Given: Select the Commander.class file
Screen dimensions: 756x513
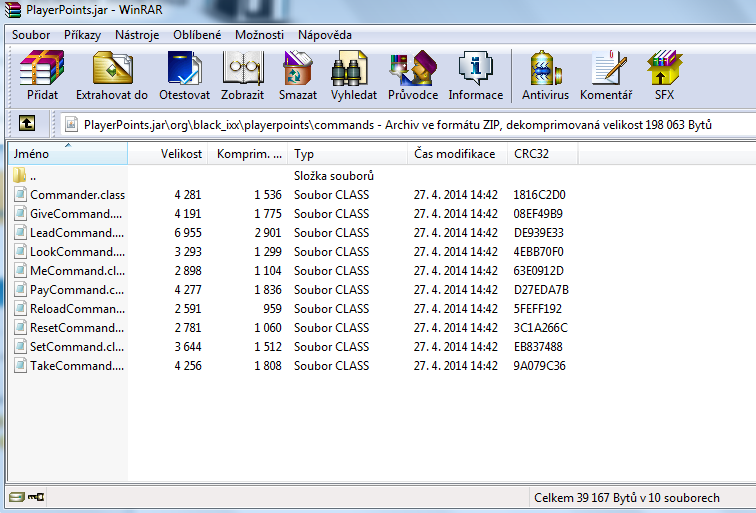Looking at the screenshot, I should (x=77, y=194).
